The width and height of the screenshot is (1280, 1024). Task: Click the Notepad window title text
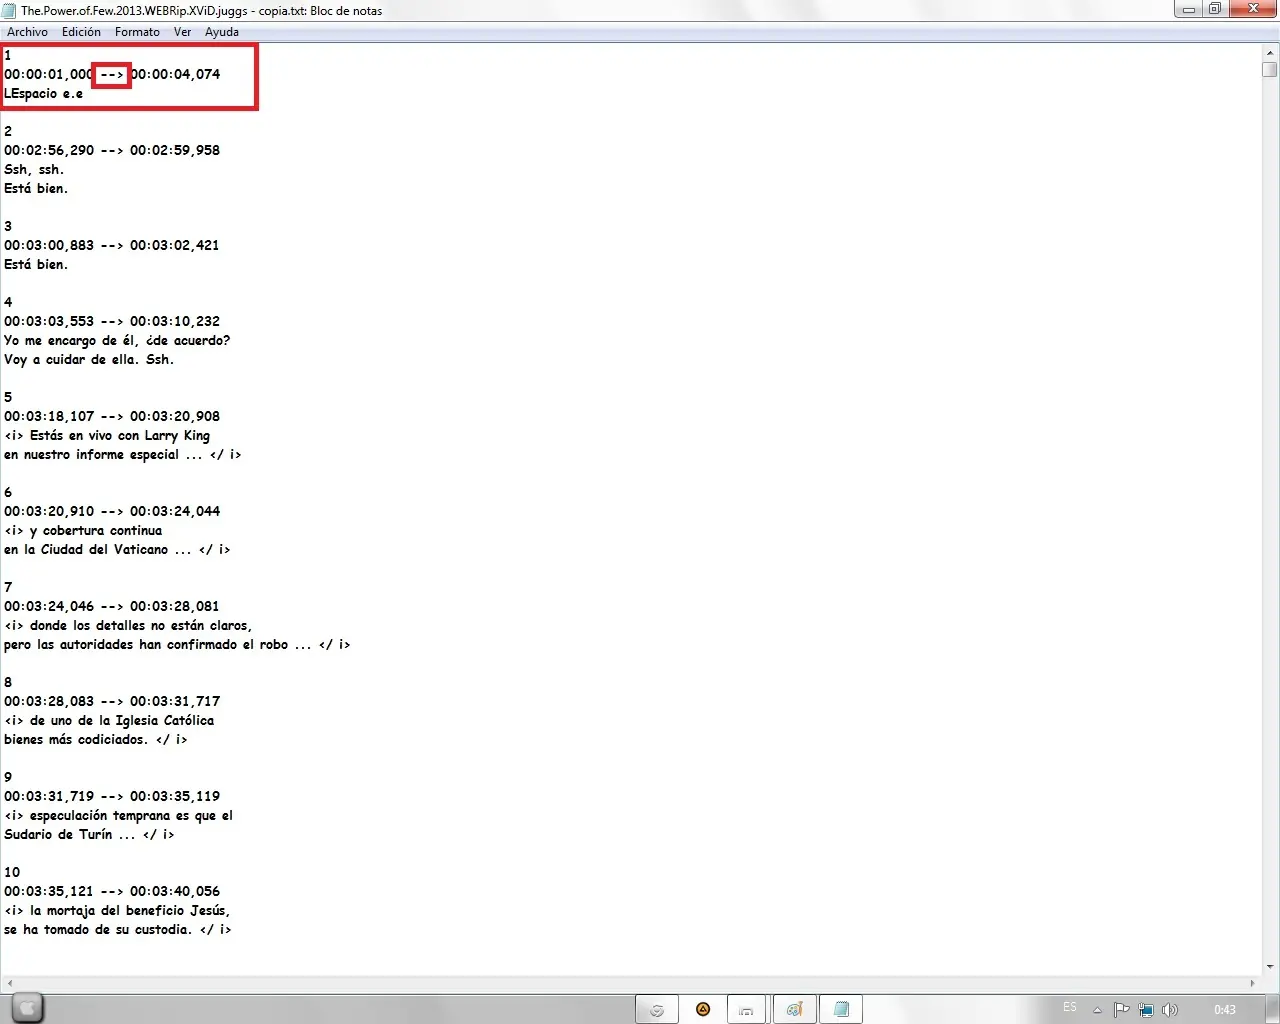coord(201,11)
